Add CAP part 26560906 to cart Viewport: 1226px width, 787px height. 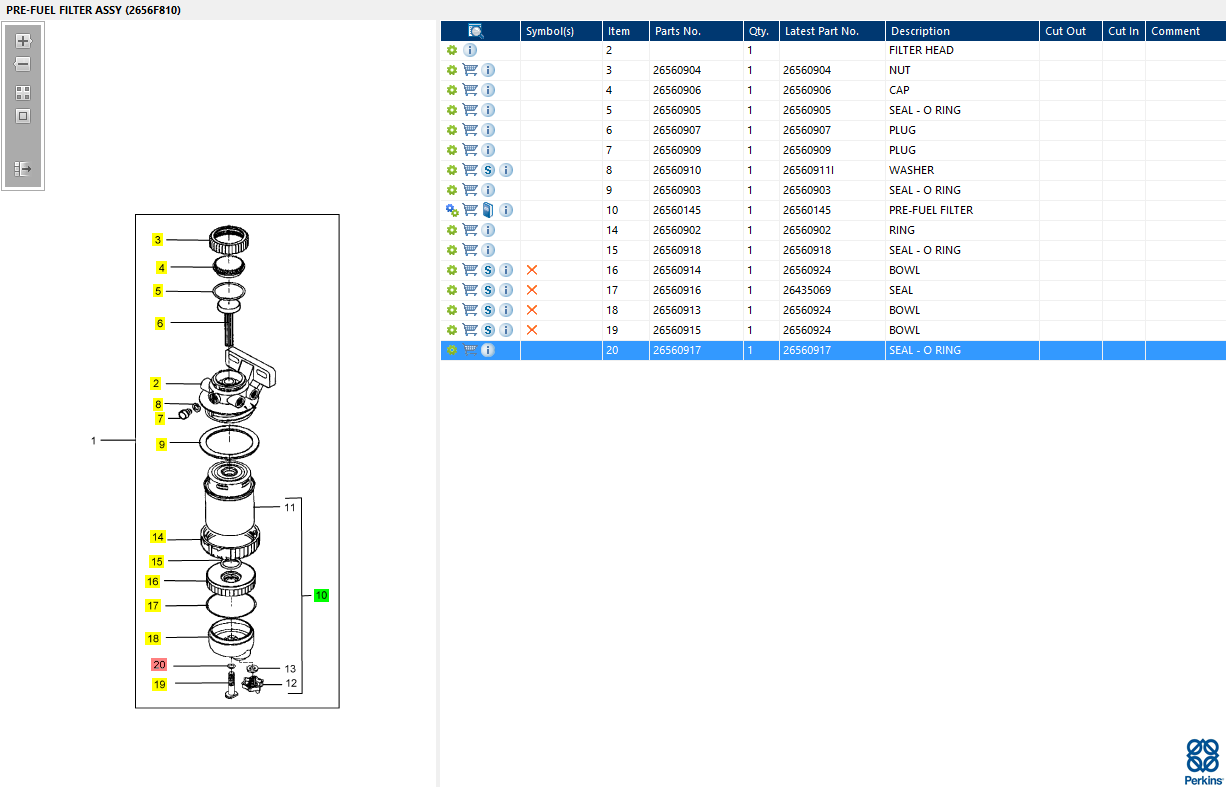[x=470, y=90]
